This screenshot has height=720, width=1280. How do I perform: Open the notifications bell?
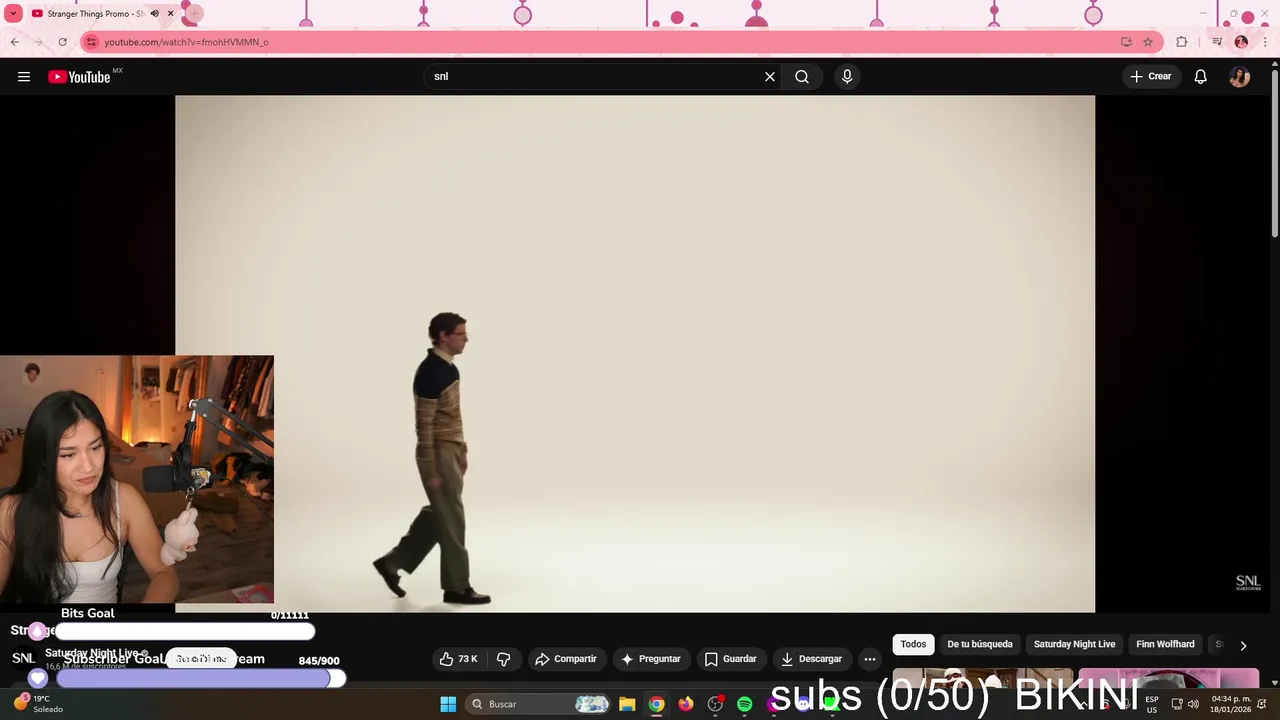pyautogui.click(x=1201, y=77)
